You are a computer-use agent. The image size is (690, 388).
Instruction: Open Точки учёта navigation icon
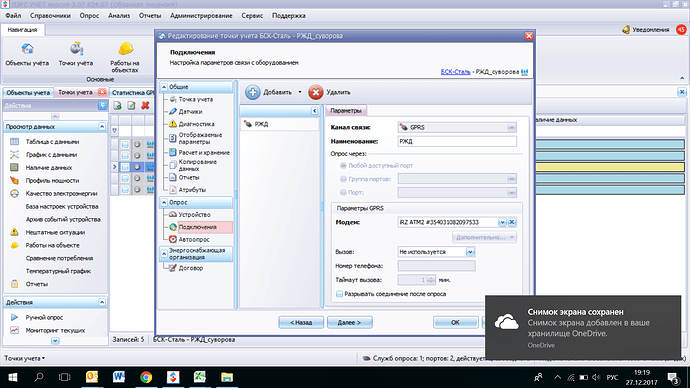click(x=76, y=48)
